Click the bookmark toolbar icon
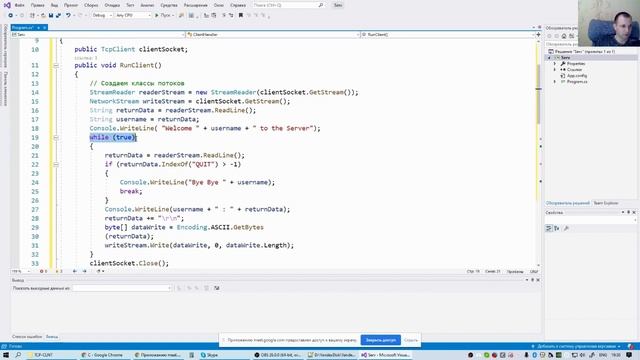The width and height of the screenshot is (640, 360). coord(241,16)
